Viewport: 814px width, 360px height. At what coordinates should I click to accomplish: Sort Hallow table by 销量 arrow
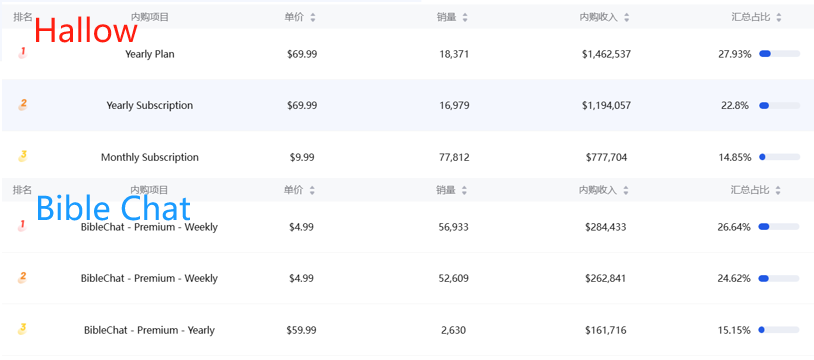point(465,18)
